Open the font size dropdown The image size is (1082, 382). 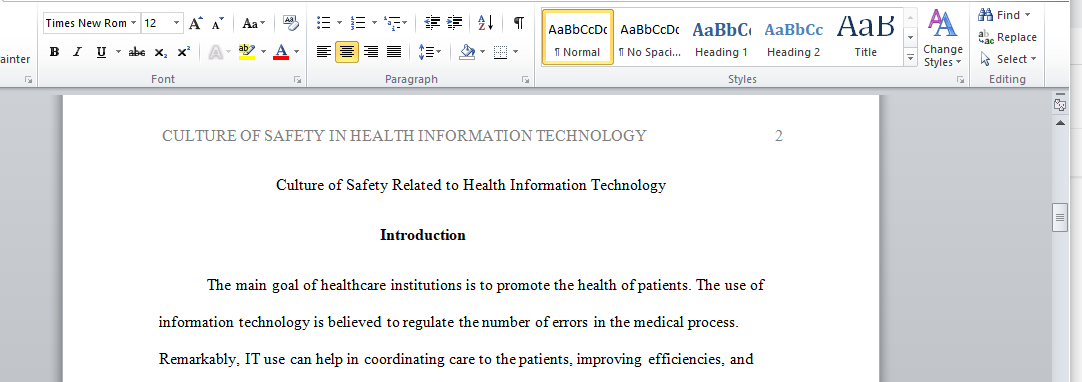tap(177, 23)
